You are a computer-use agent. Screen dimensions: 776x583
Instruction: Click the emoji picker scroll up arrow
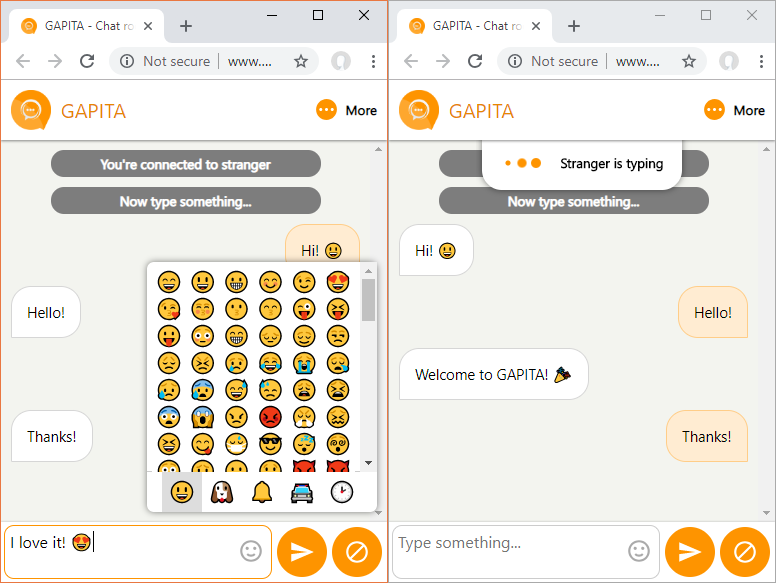368,271
